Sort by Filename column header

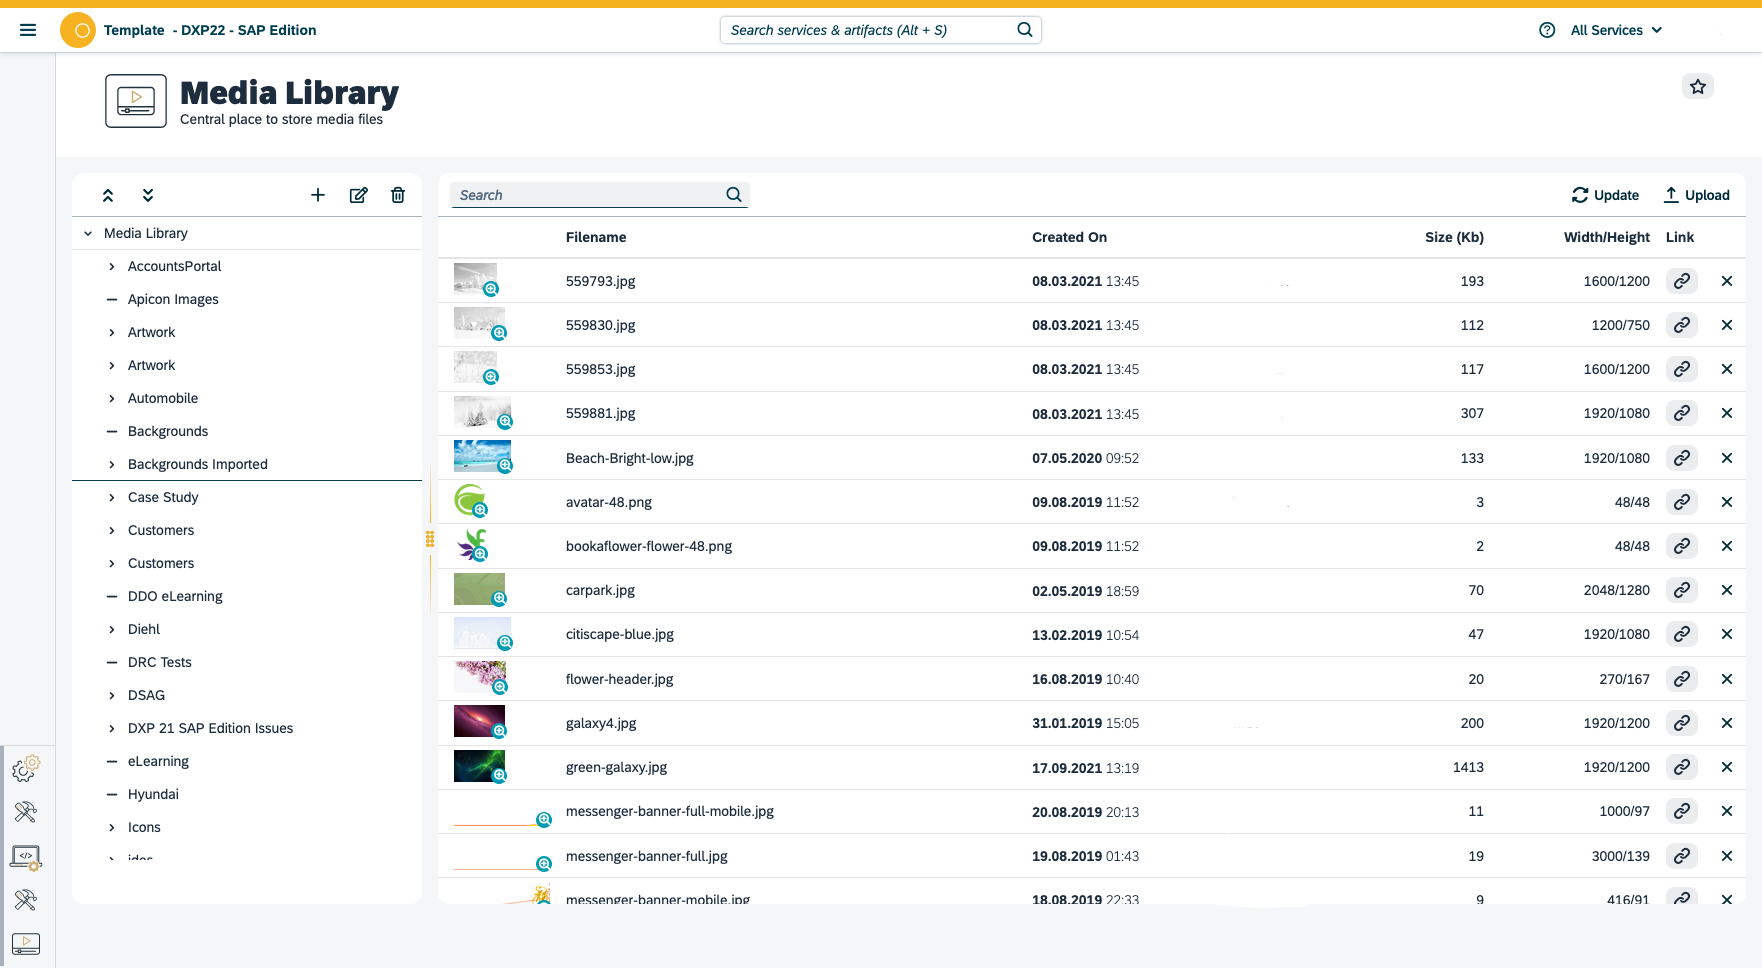tap(596, 237)
